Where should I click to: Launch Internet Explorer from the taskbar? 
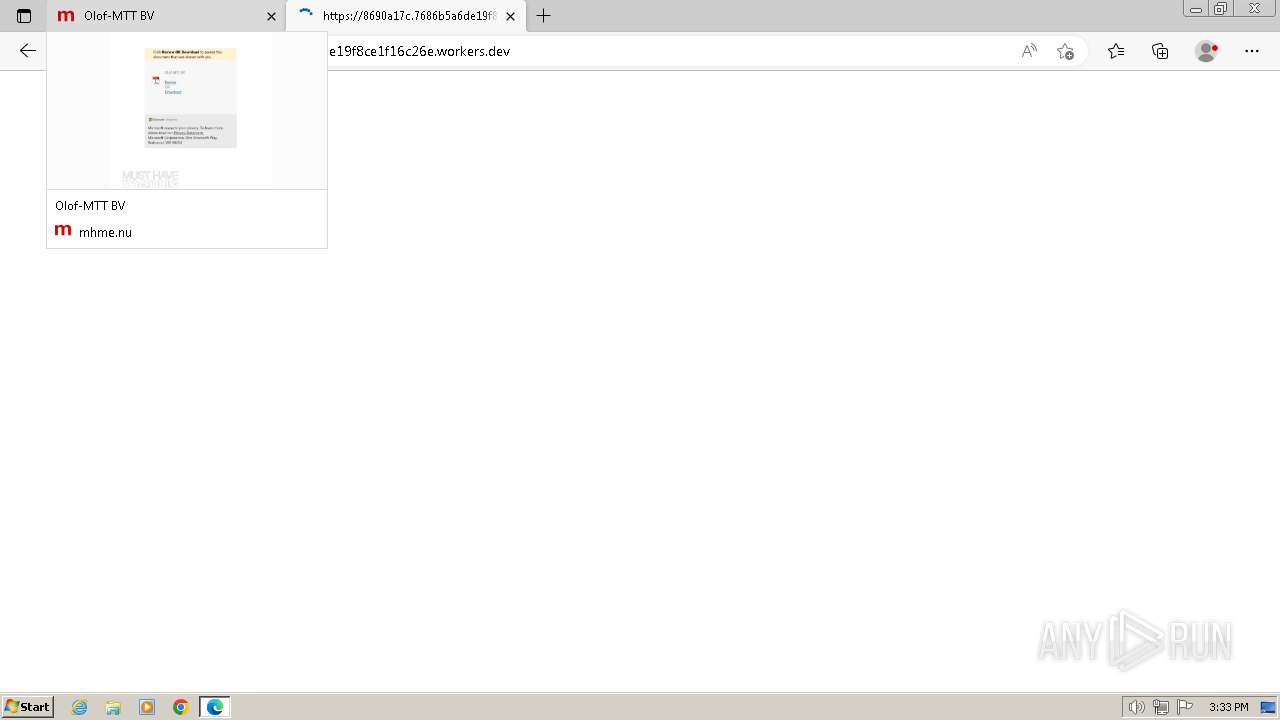point(80,707)
